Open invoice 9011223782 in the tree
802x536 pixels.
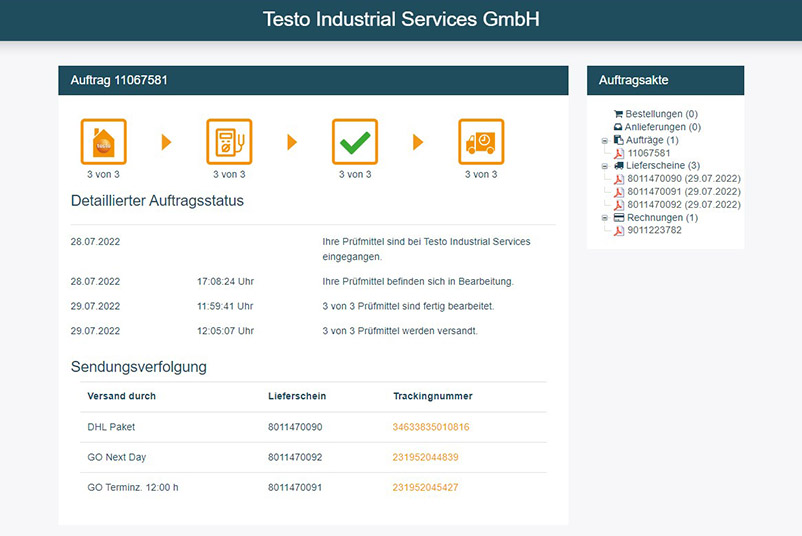coord(654,230)
